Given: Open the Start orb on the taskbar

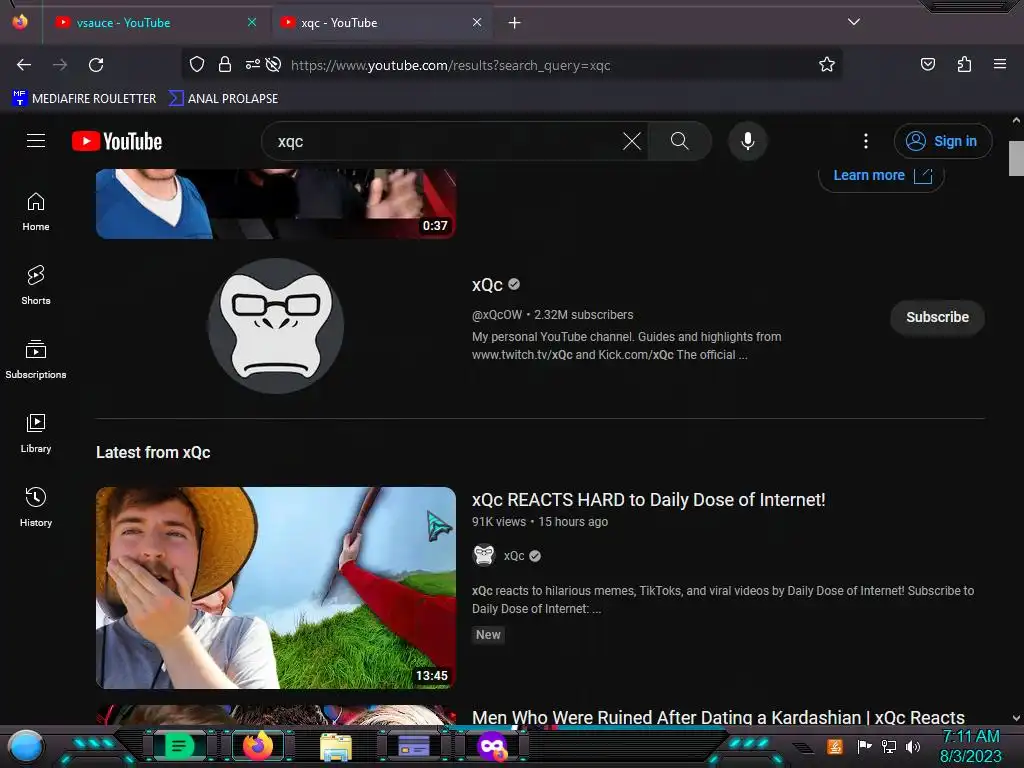Looking at the screenshot, I should [26, 746].
